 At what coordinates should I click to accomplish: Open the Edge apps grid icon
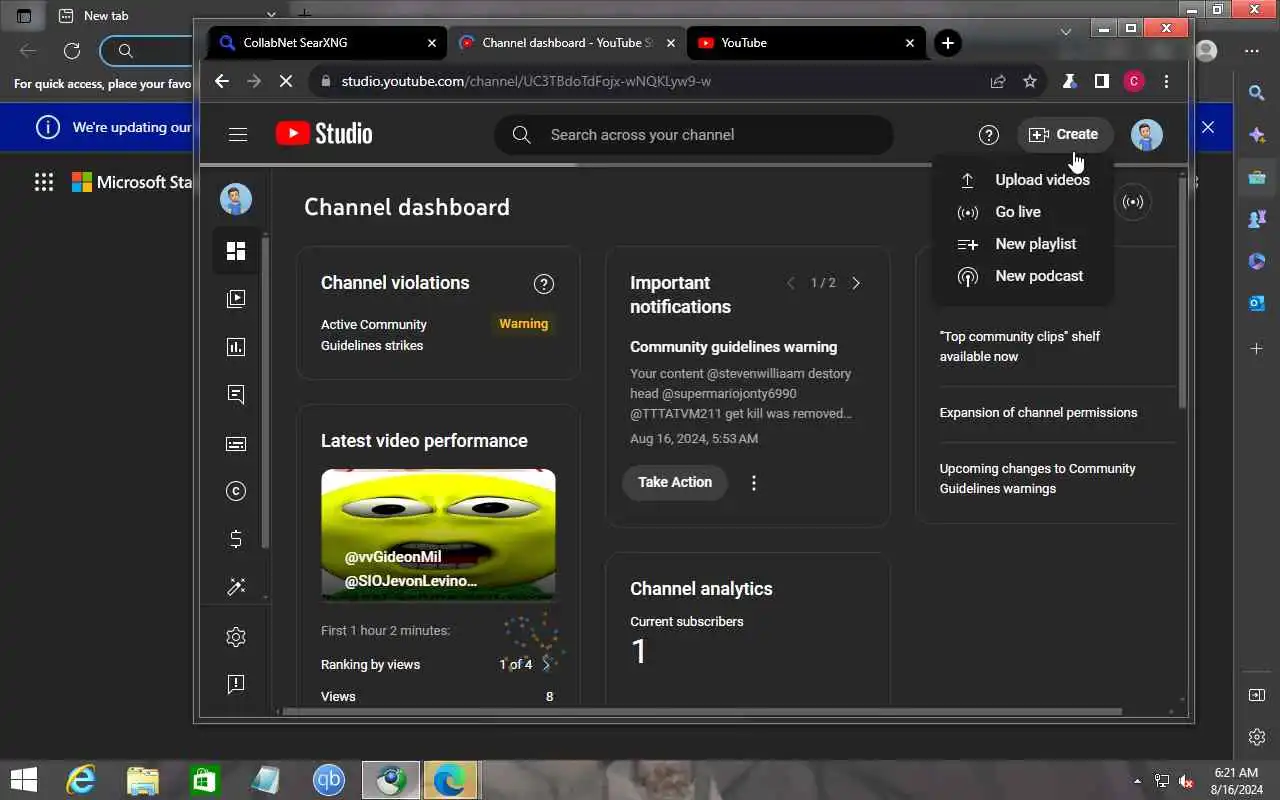click(x=44, y=182)
